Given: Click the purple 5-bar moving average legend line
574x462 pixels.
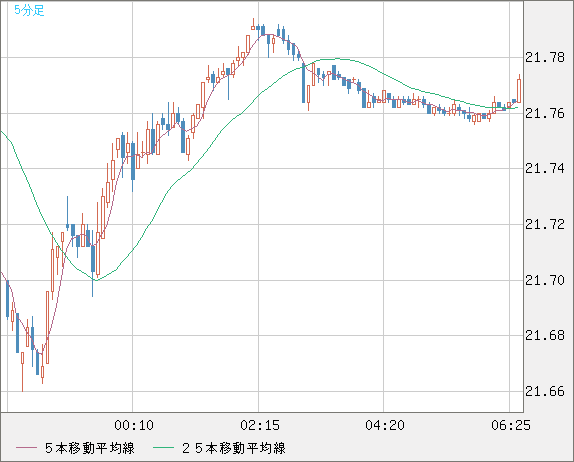Looking at the screenshot, I should pyautogui.click(x=26, y=448).
